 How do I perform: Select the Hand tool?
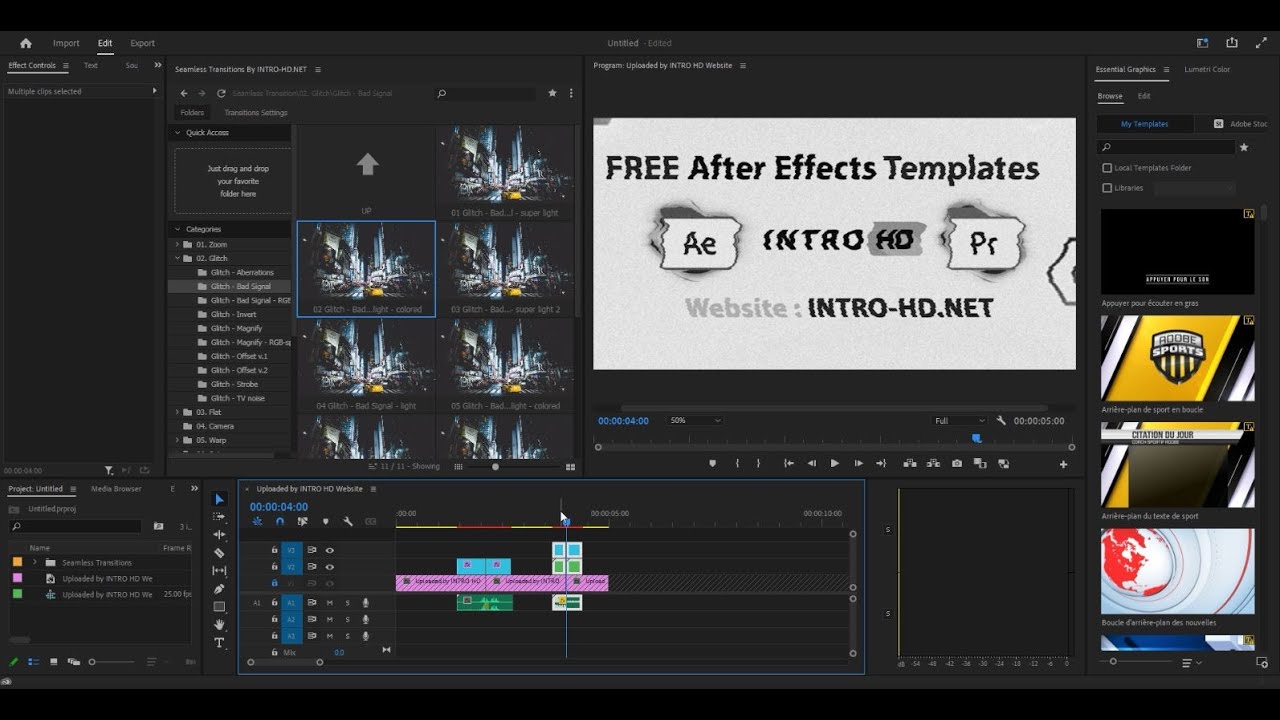(x=219, y=625)
